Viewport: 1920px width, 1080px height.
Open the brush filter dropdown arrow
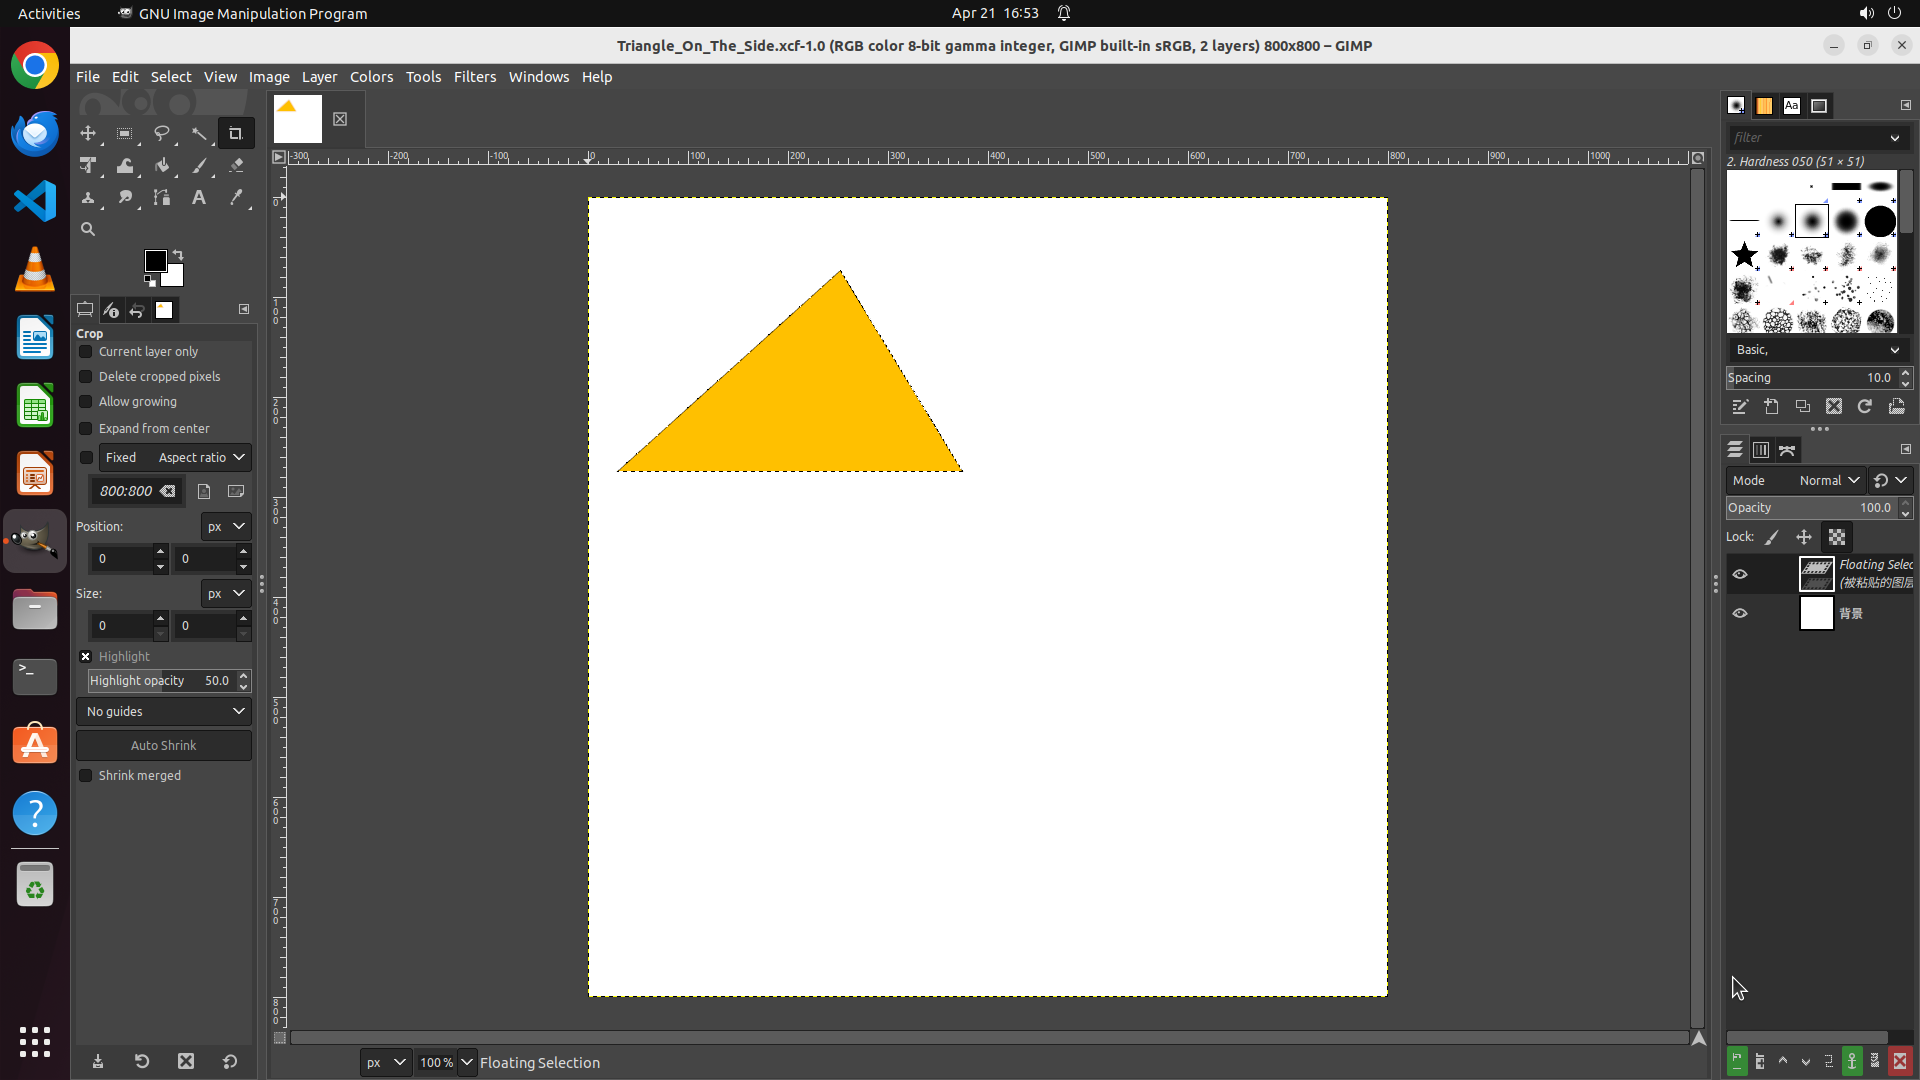(x=1895, y=137)
